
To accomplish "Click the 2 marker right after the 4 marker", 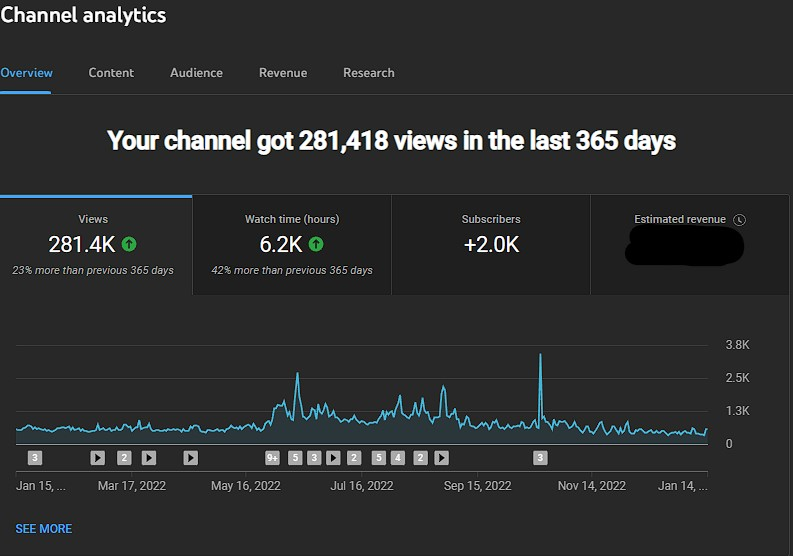I will click(x=420, y=458).
